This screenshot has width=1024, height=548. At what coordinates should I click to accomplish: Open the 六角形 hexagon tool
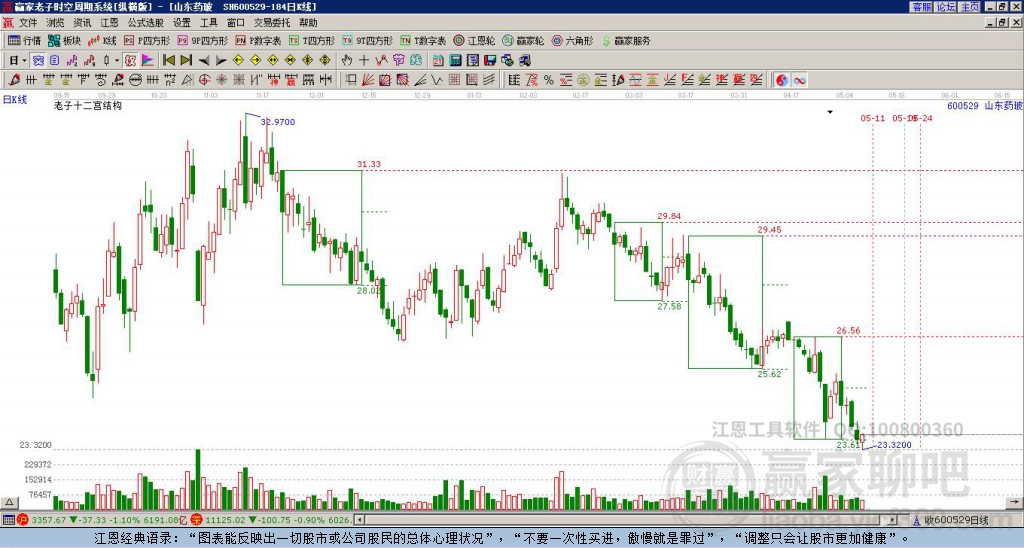coord(572,40)
